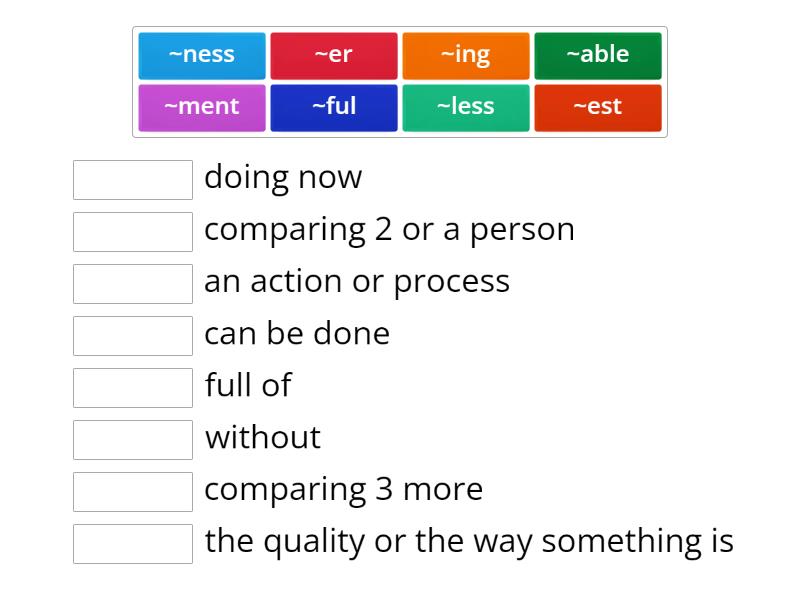This screenshot has height=600, width=800.
Task: Select the blue ~ness suffix tile
Action: (x=202, y=56)
